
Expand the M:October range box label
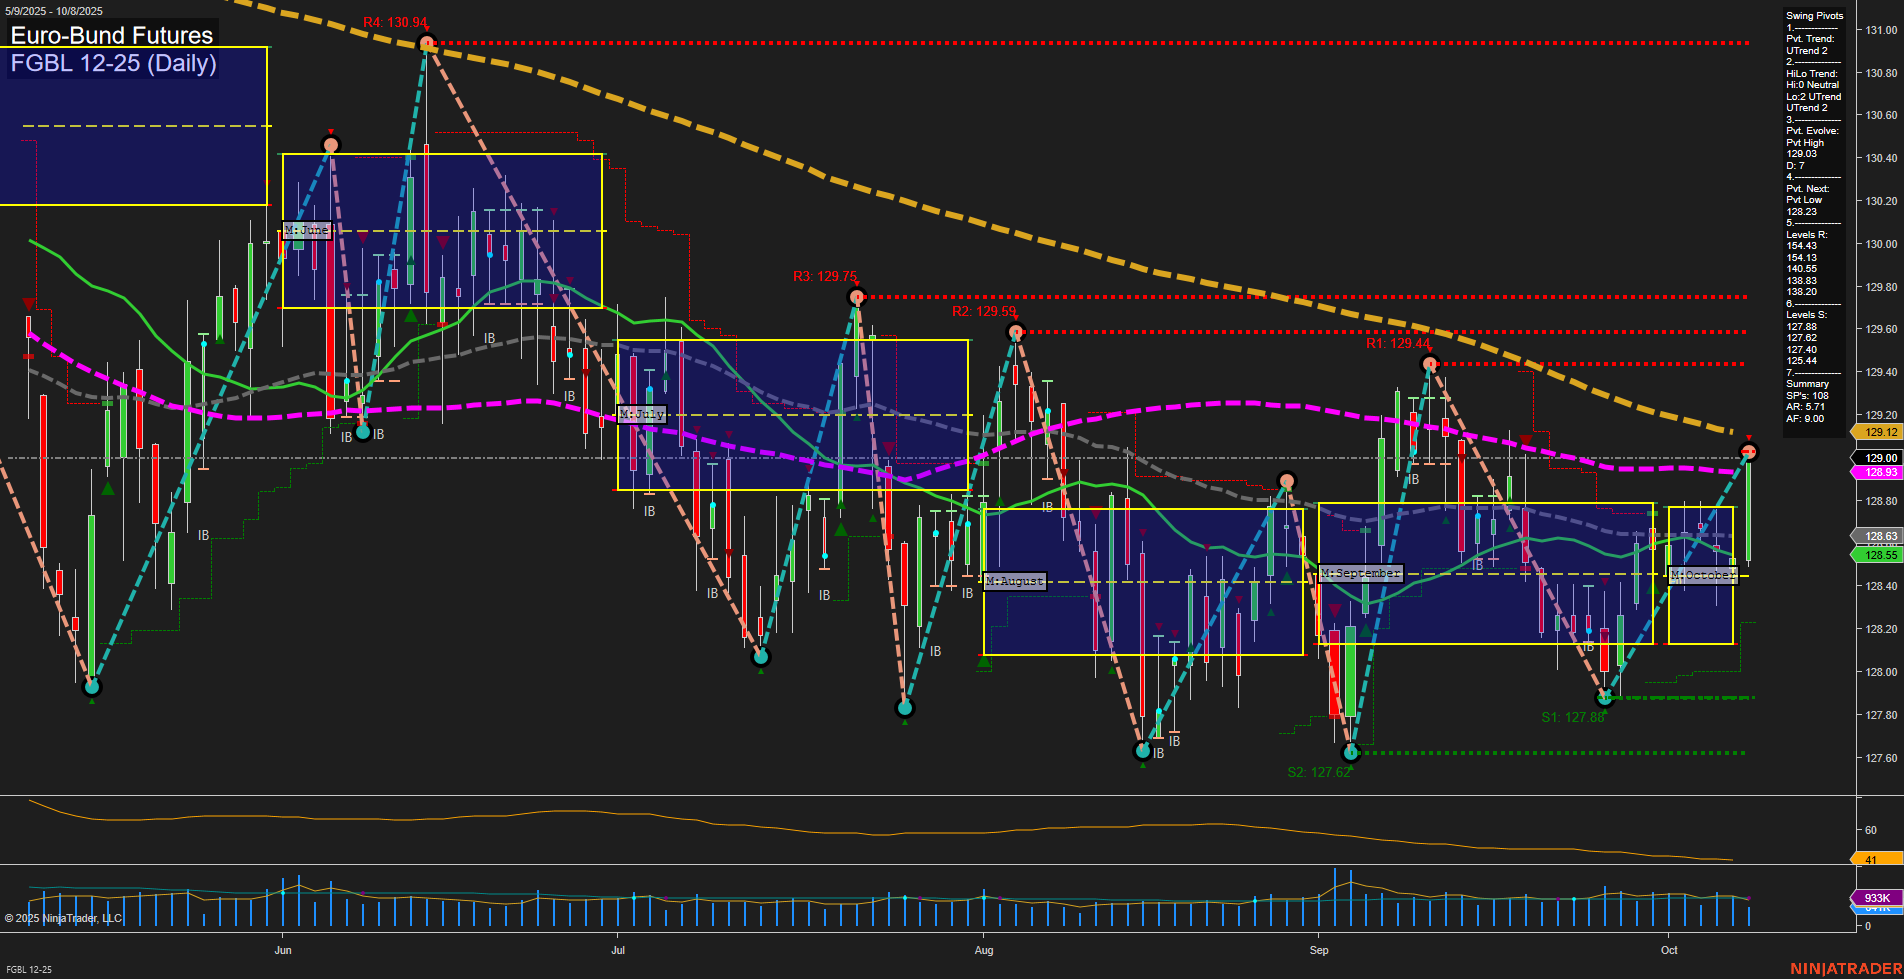1703,574
